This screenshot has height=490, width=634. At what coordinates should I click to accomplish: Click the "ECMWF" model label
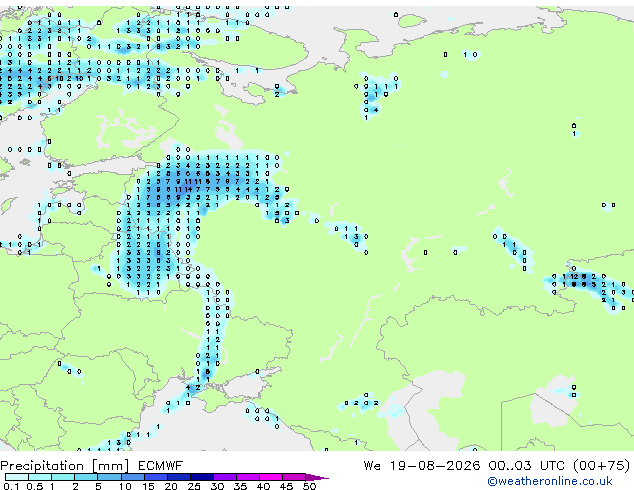[161, 466]
